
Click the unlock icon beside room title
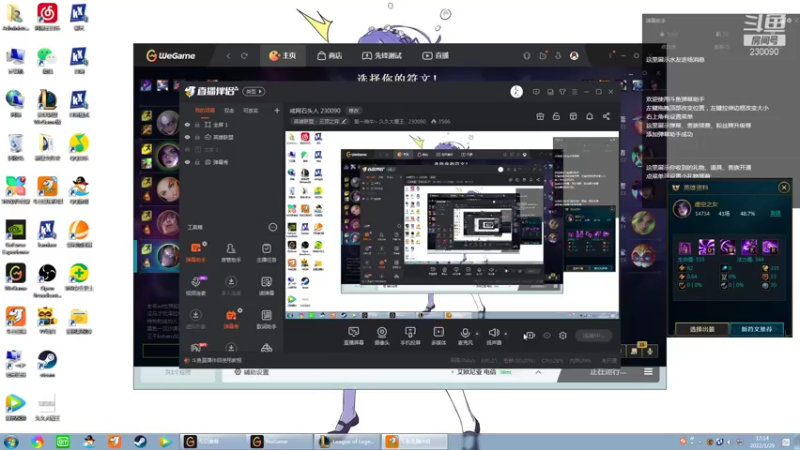pyautogui.click(x=556, y=116)
